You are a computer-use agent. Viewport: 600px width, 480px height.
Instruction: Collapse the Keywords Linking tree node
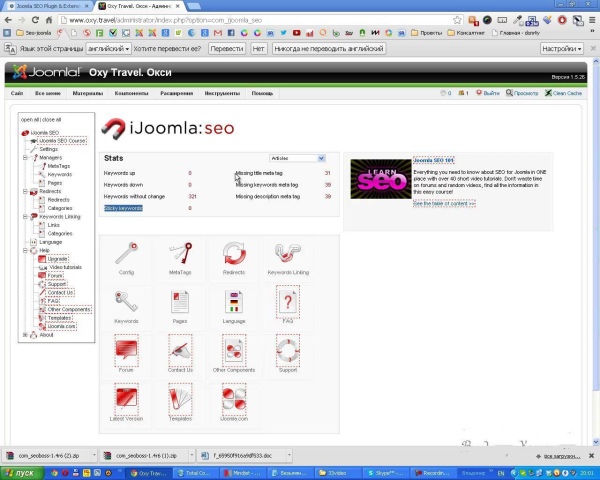pos(25,216)
